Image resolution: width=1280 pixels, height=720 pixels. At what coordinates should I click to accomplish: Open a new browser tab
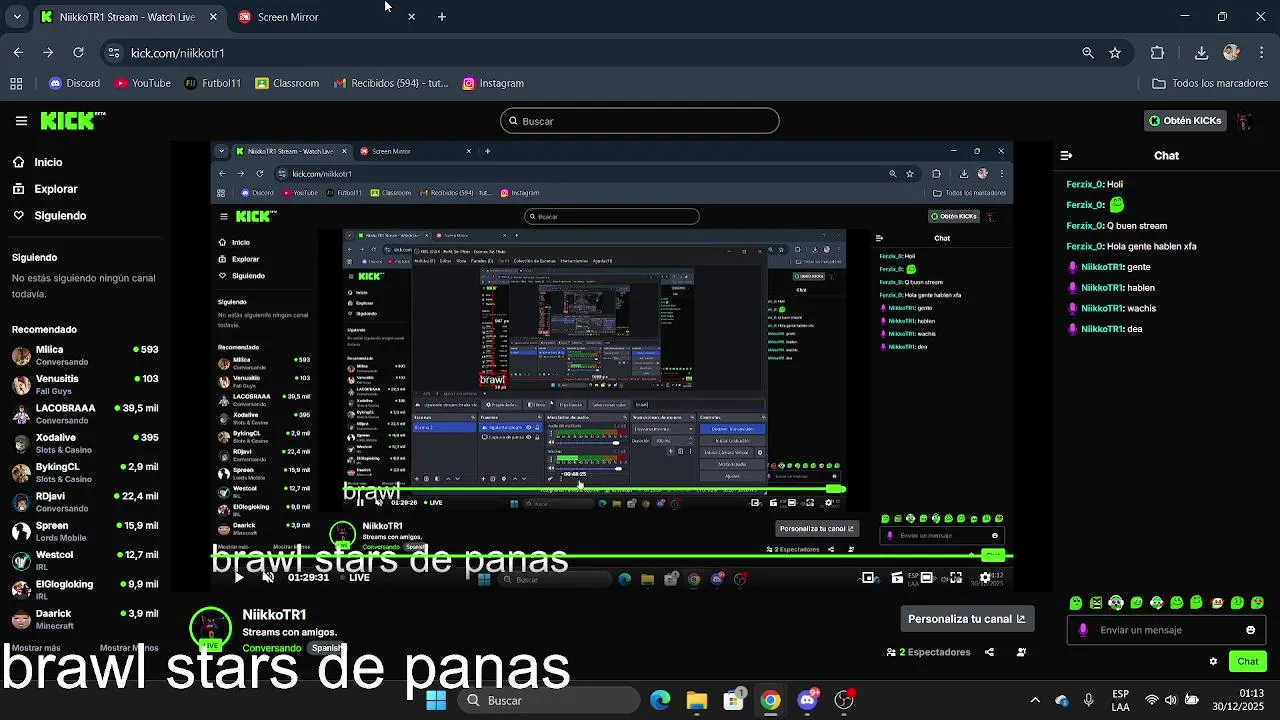tap(442, 17)
